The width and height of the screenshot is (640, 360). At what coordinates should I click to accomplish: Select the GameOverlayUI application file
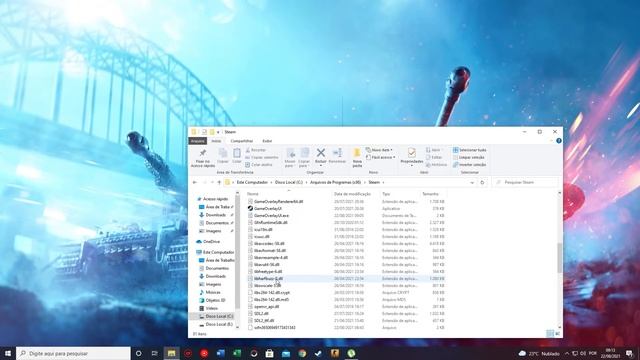click(x=265, y=209)
